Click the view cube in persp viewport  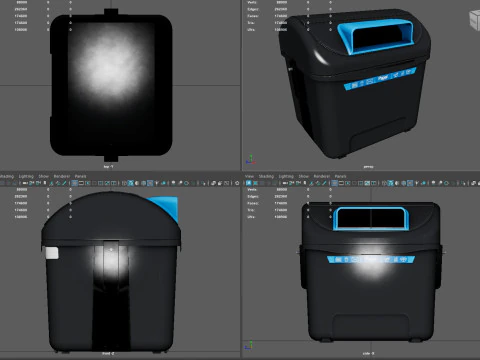click(x=475, y=20)
